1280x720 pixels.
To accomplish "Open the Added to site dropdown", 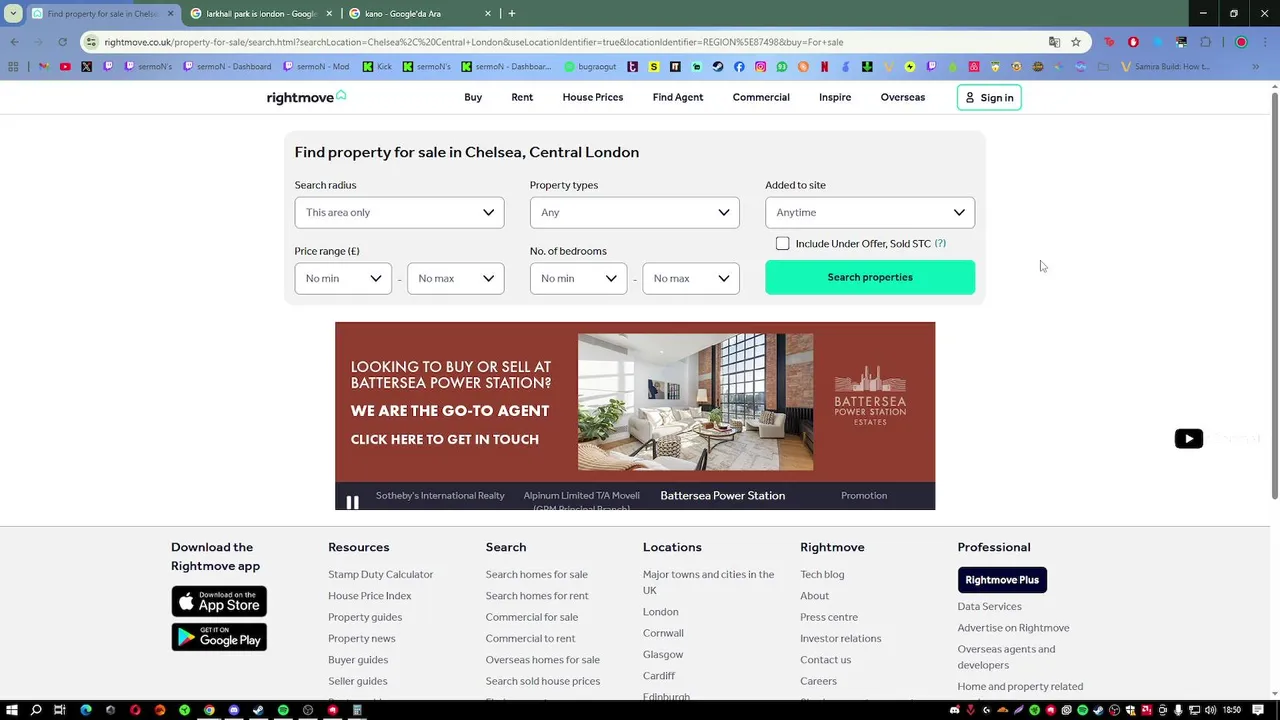I will (x=869, y=212).
